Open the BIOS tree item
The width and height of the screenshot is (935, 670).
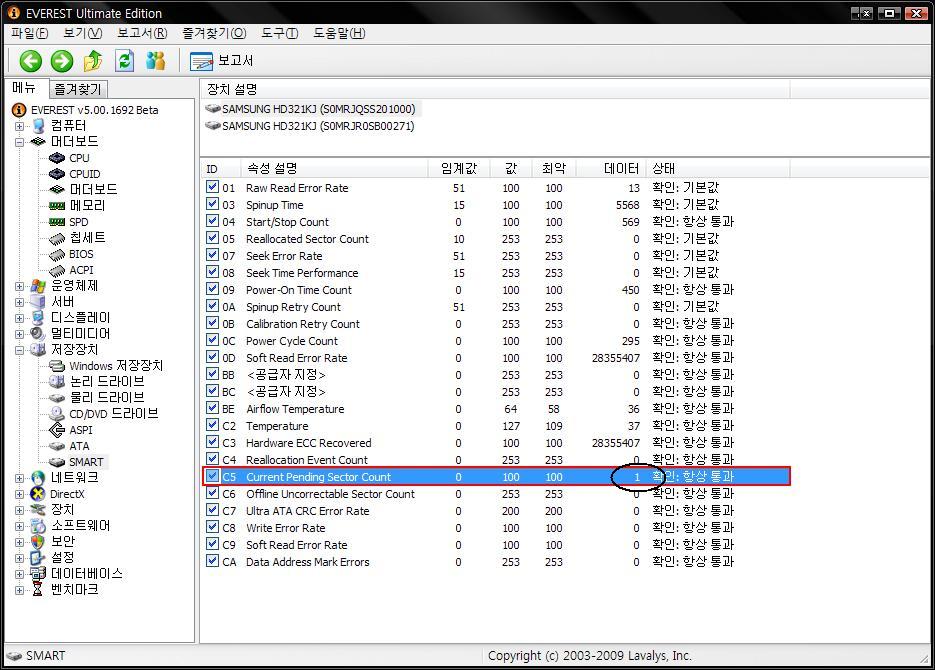81,254
